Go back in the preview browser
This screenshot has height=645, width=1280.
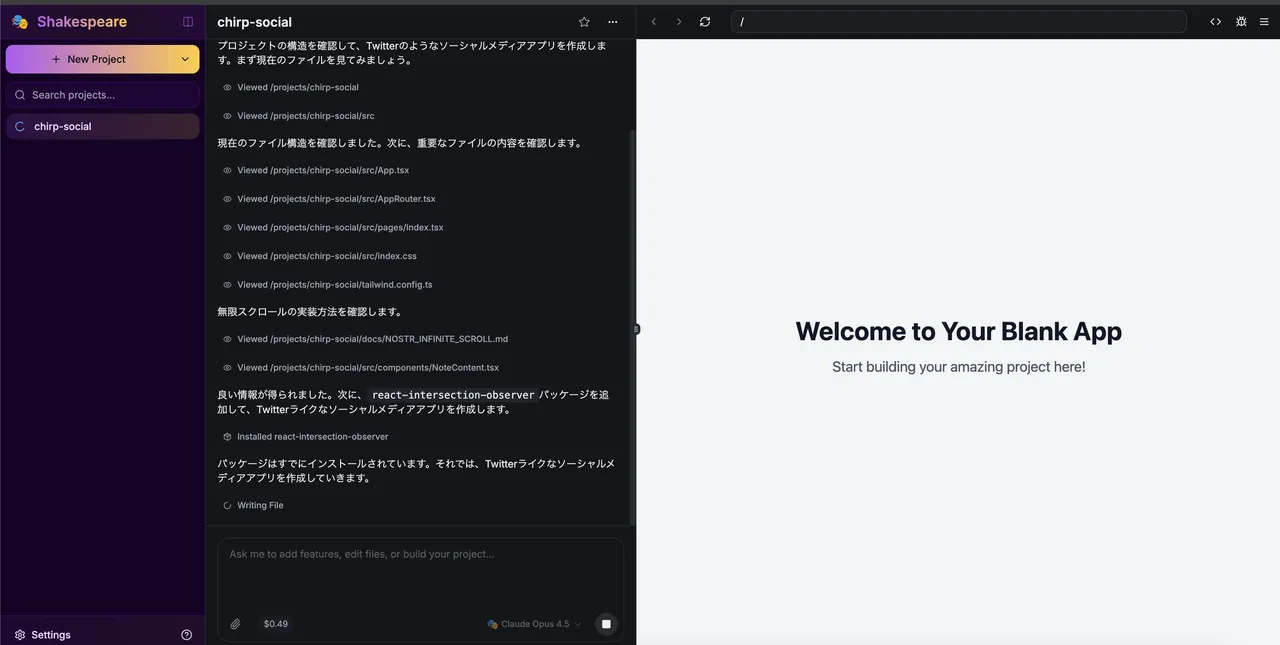pos(654,22)
